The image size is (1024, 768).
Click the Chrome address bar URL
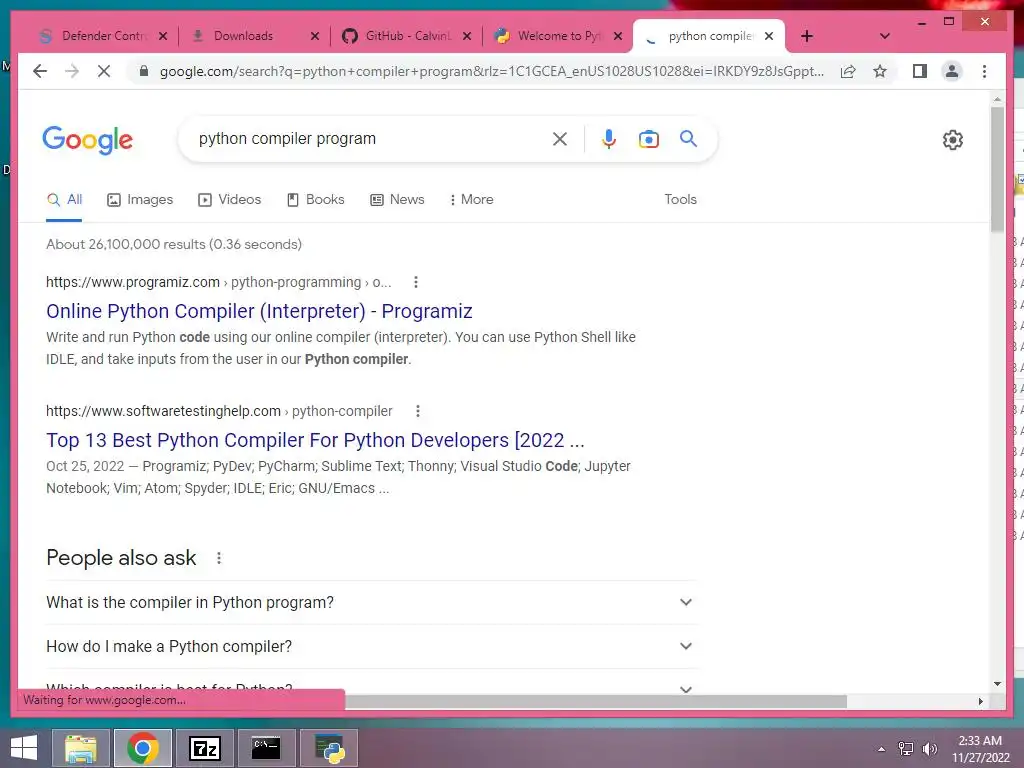(491, 71)
